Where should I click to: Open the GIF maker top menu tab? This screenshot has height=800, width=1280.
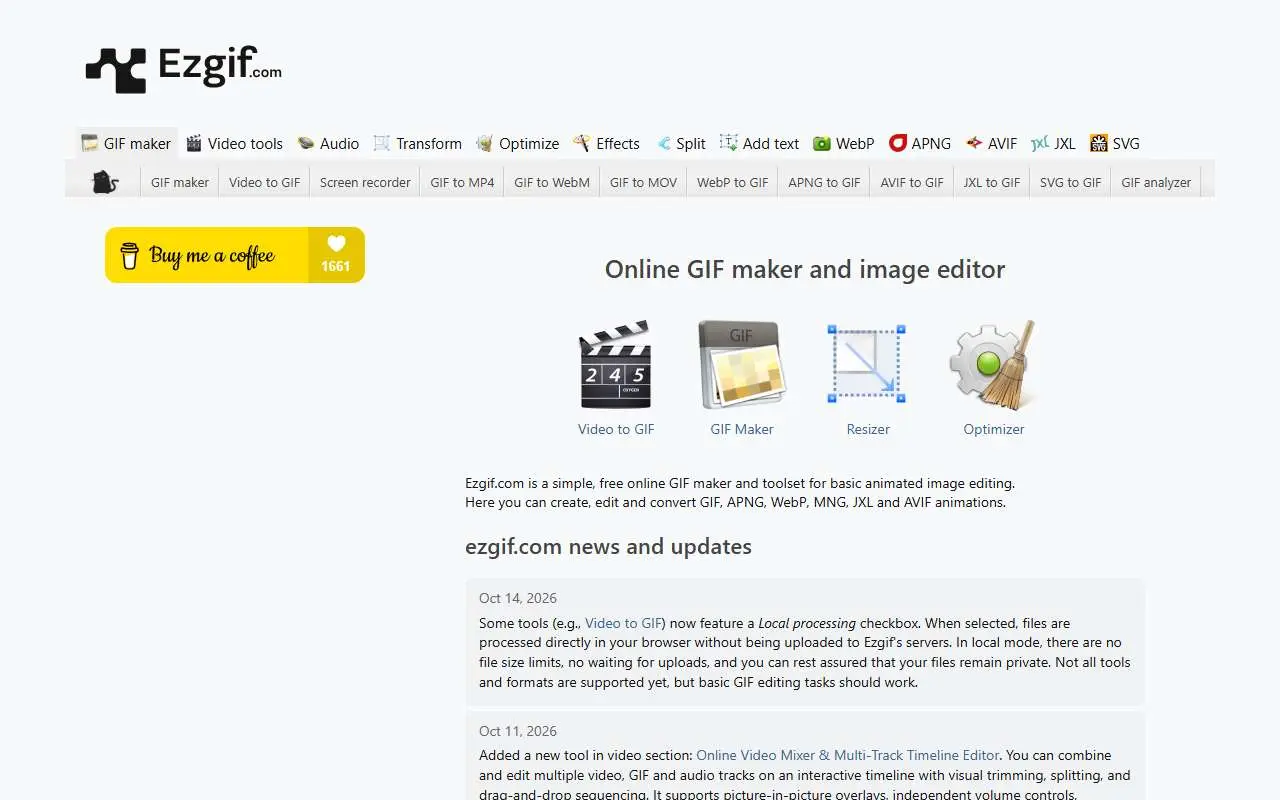coord(126,143)
